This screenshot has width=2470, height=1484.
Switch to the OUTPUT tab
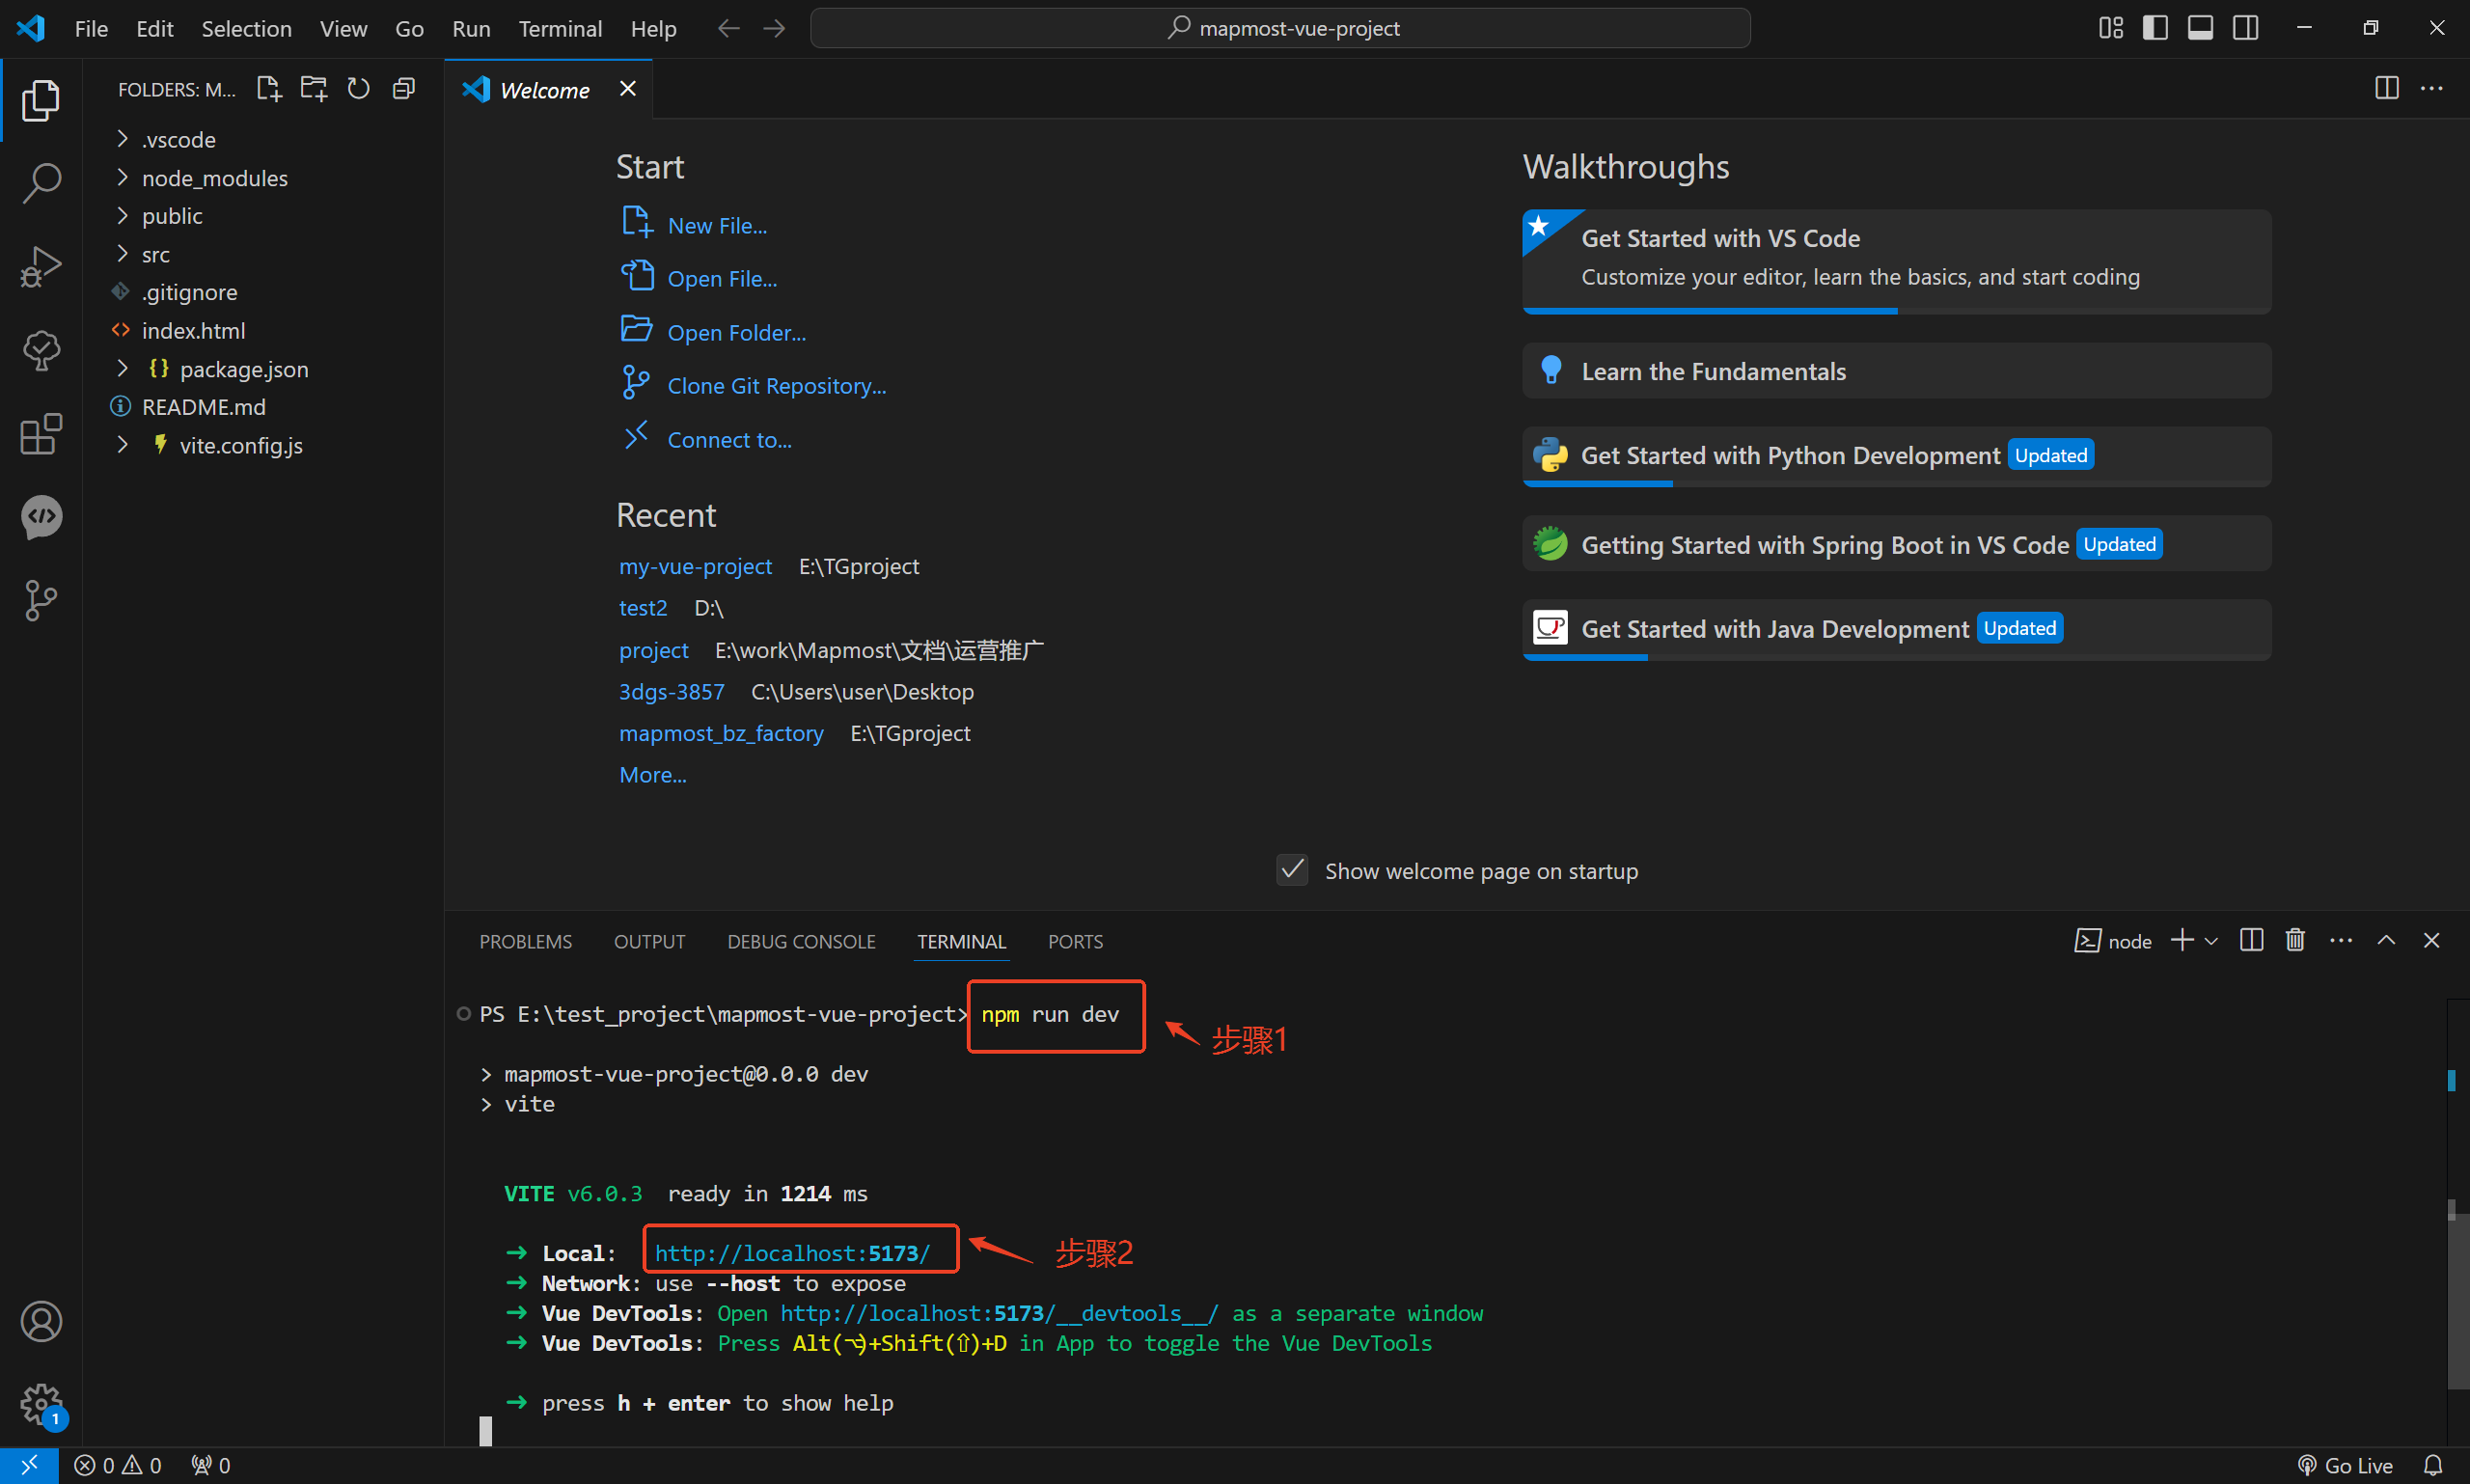(649, 941)
